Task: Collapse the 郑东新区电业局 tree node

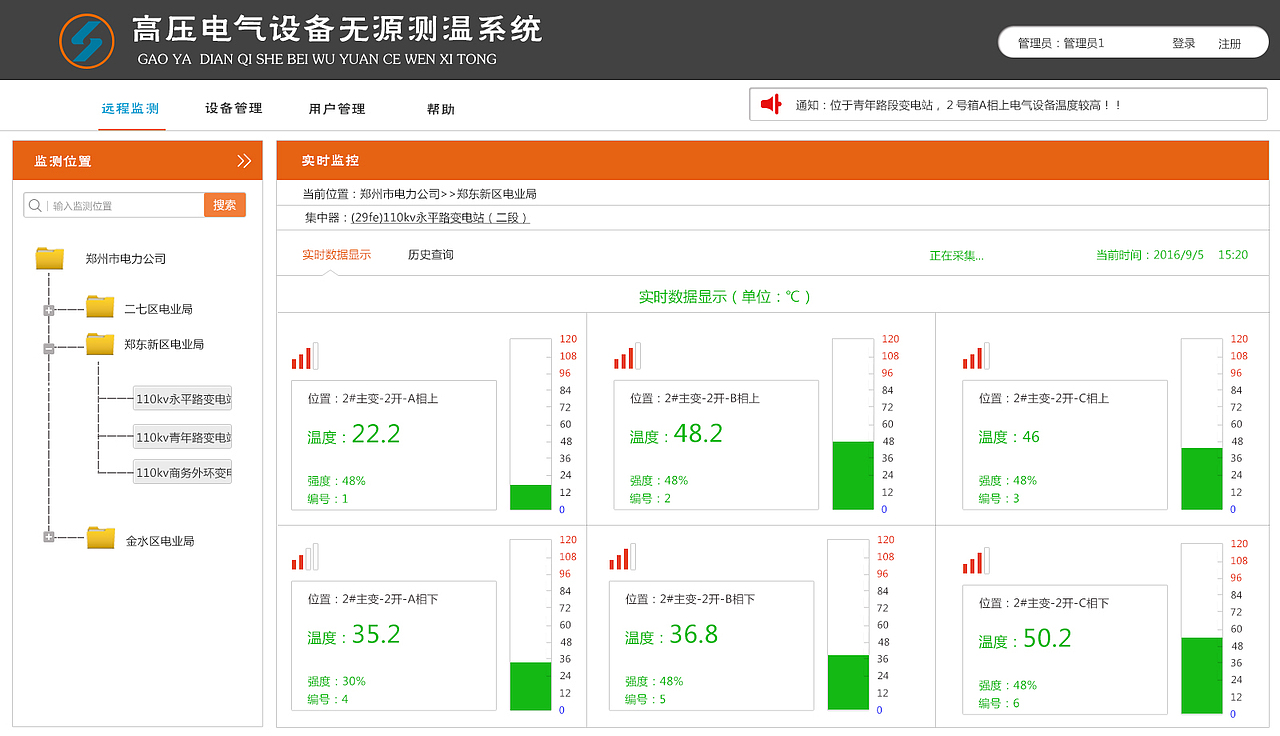Action: tap(48, 348)
